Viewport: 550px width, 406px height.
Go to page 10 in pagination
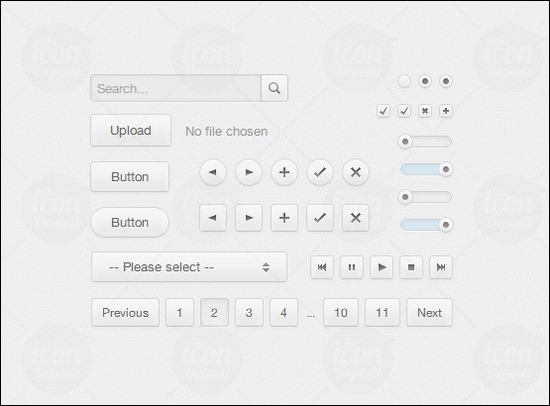click(341, 312)
